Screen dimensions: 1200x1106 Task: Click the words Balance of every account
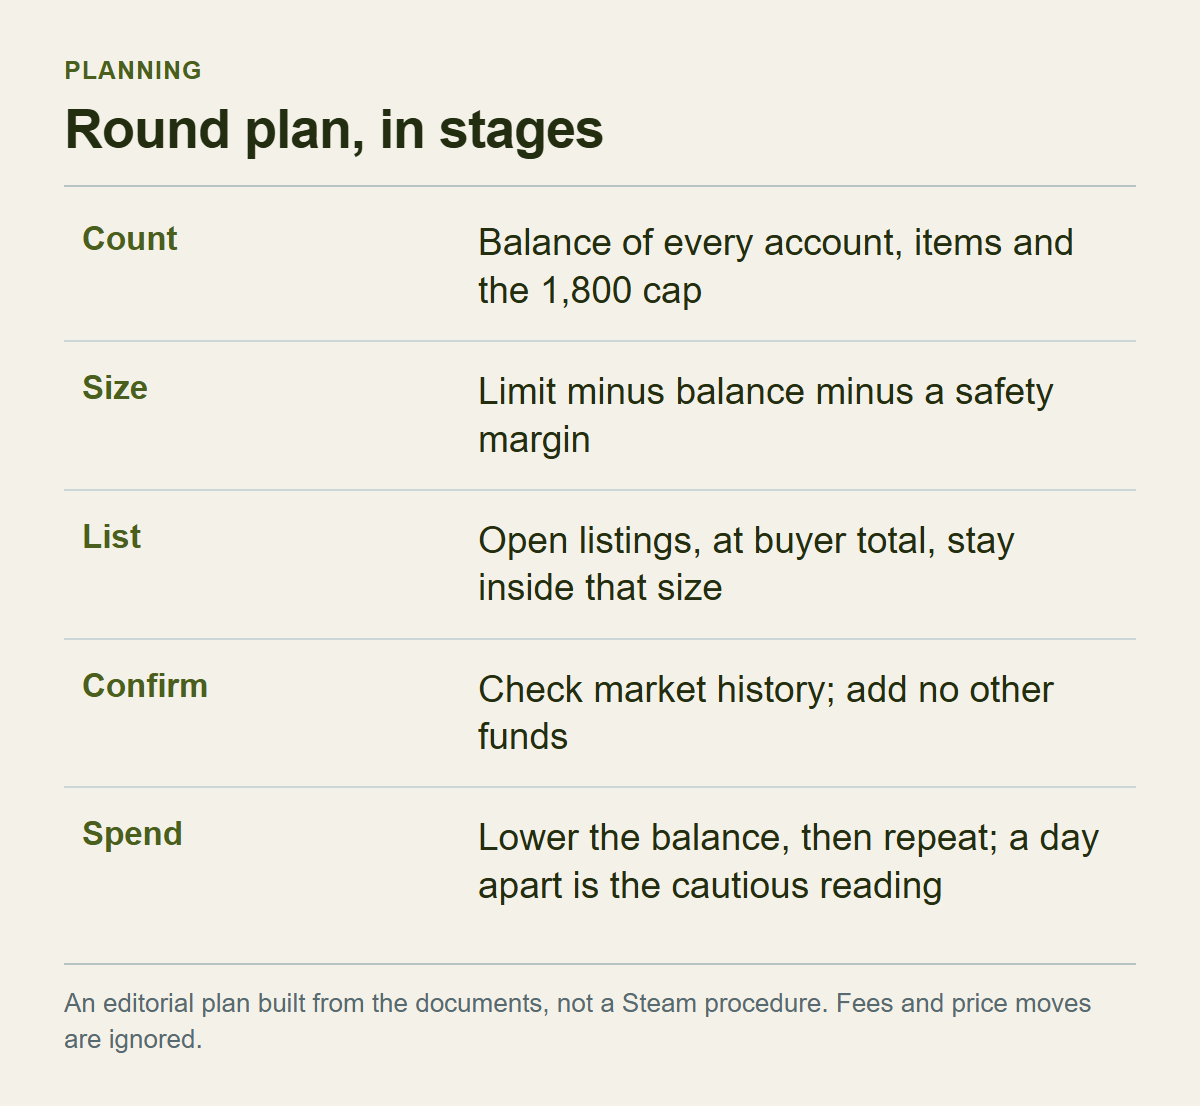point(690,243)
